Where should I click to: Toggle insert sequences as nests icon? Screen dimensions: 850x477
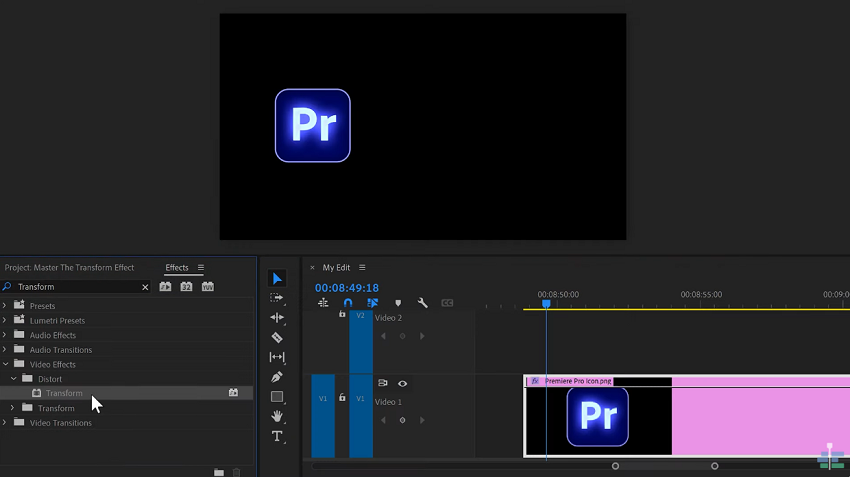[x=323, y=303]
